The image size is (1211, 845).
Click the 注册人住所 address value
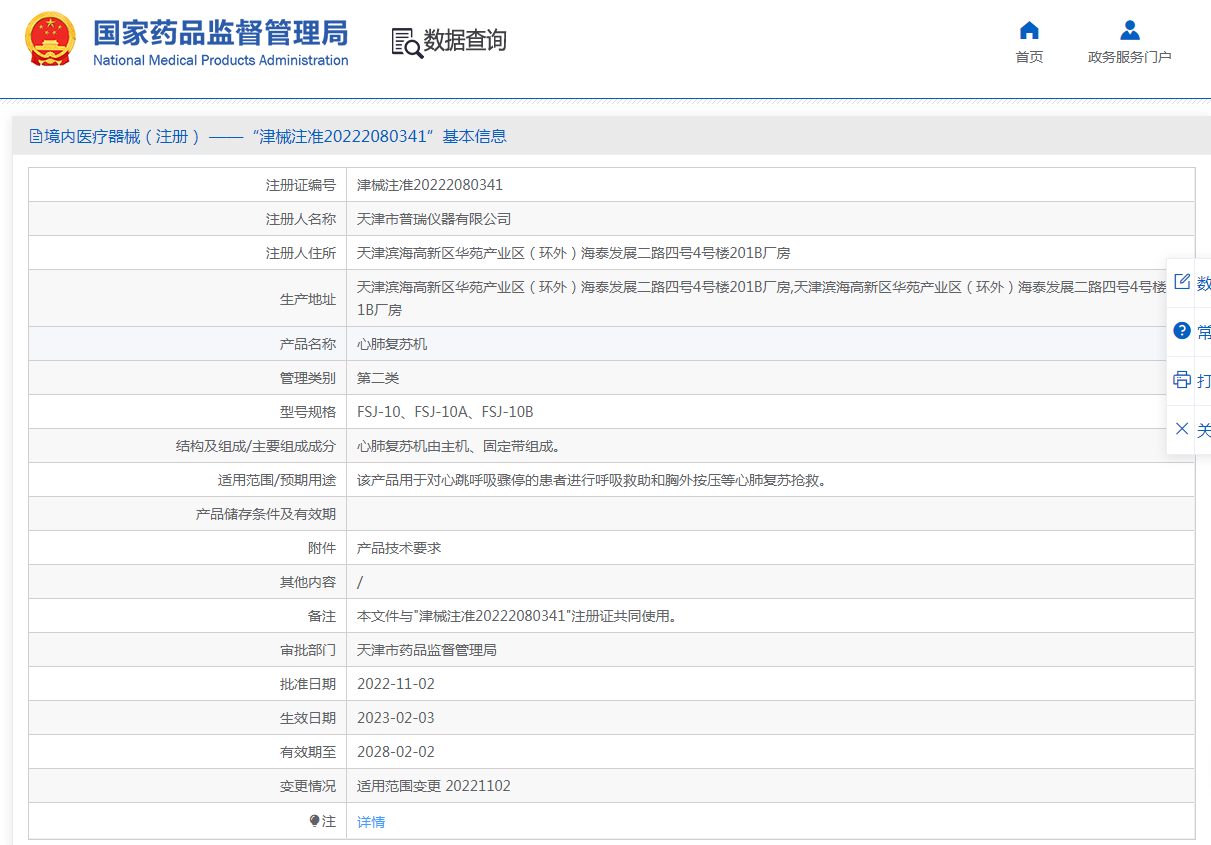click(x=574, y=253)
